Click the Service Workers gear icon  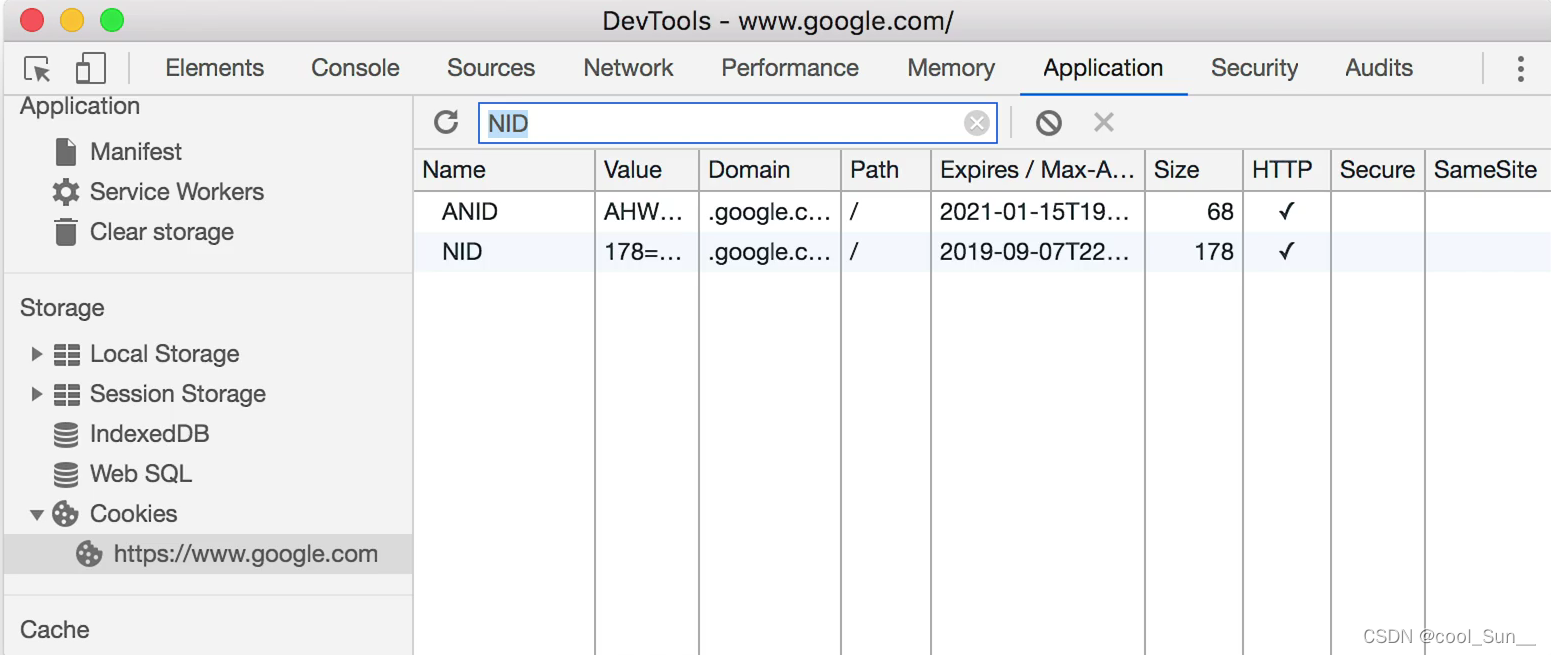pos(66,192)
